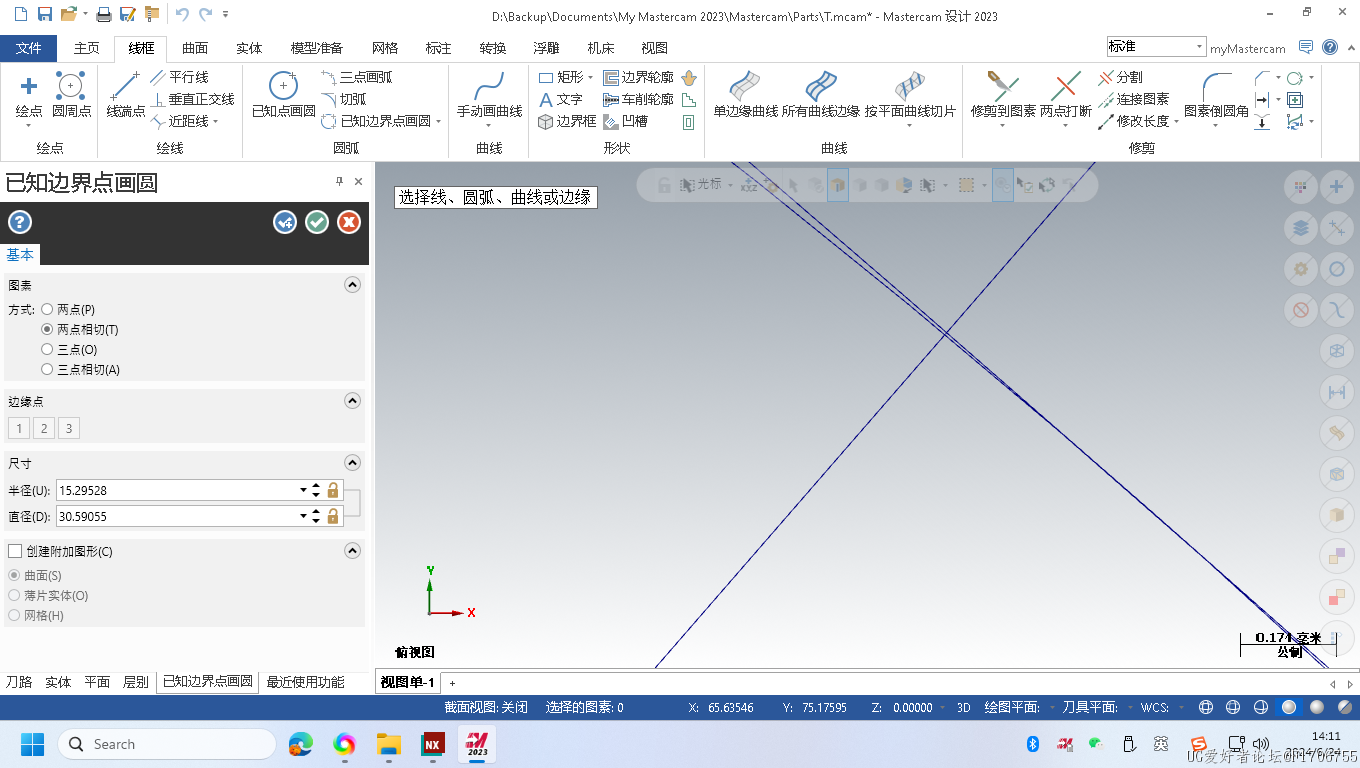Select the 按平面曲线切片 tool

click(x=910, y=96)
